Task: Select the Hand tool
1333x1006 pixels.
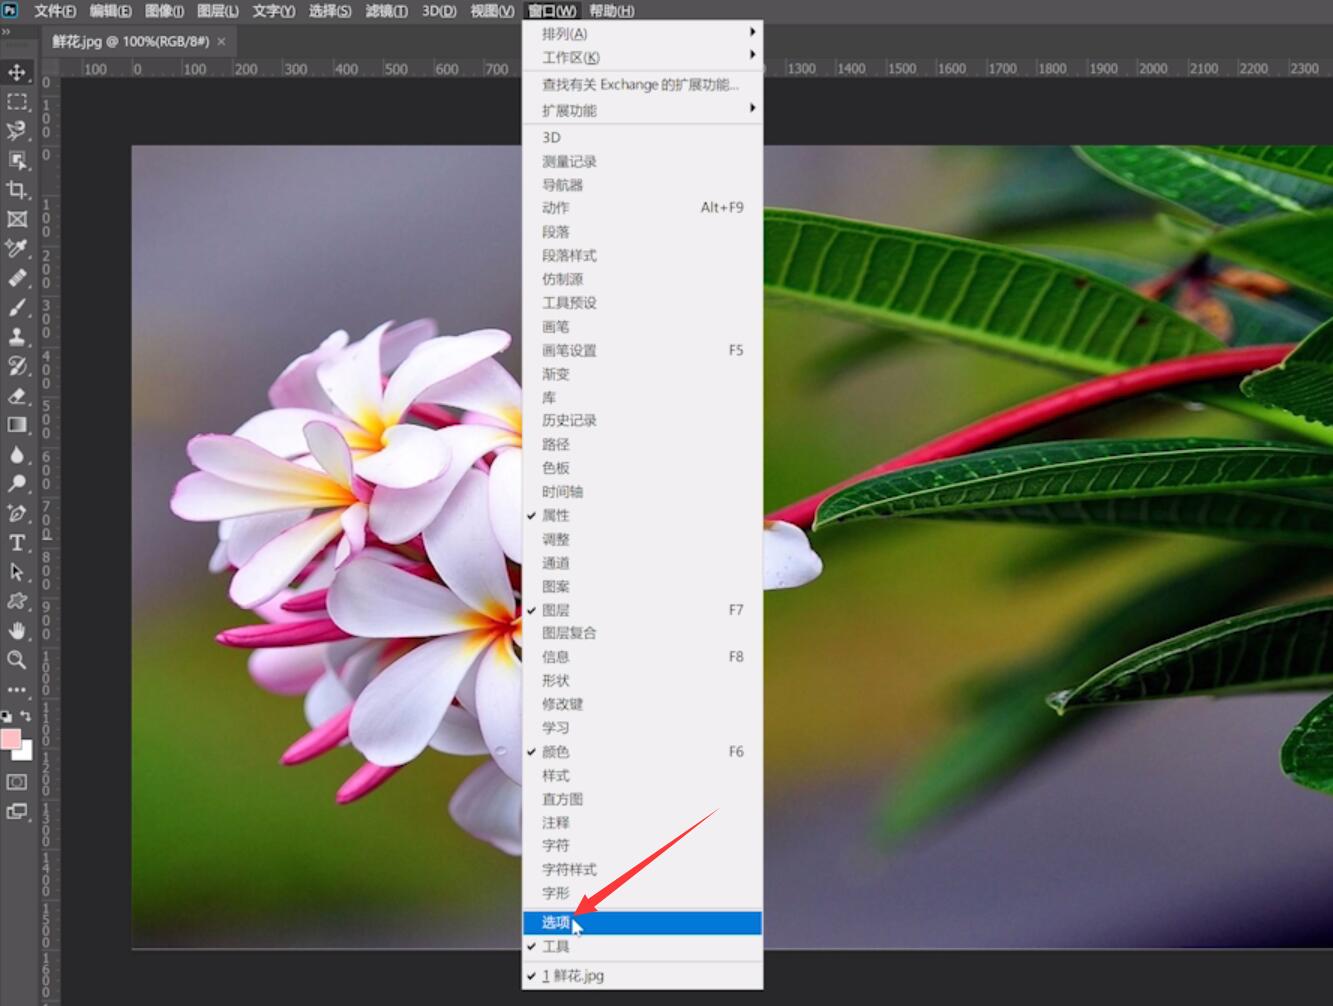Action: click(17, 631)
